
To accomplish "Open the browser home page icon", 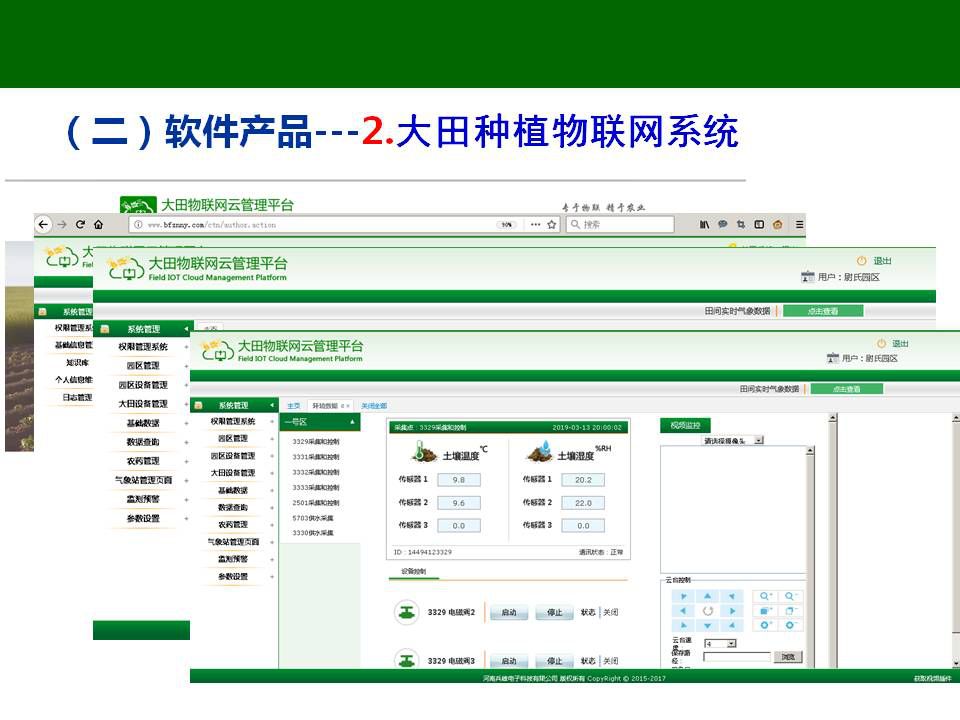I will [99, 225].
